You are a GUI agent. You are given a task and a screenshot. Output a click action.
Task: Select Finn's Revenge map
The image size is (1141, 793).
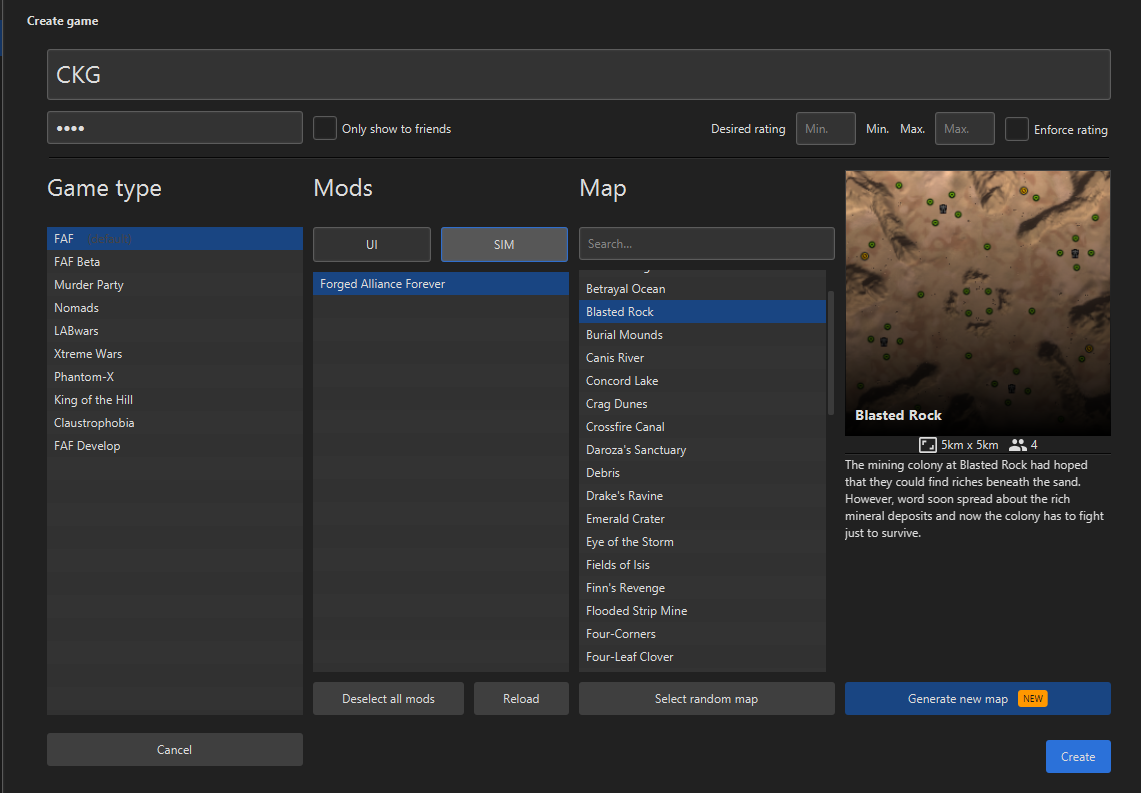click(702, 588)
